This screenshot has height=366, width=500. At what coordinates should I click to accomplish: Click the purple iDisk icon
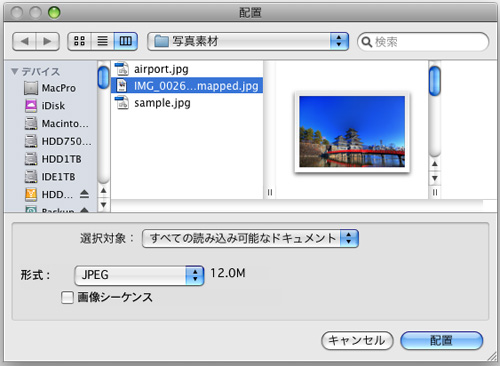(31, 106)
